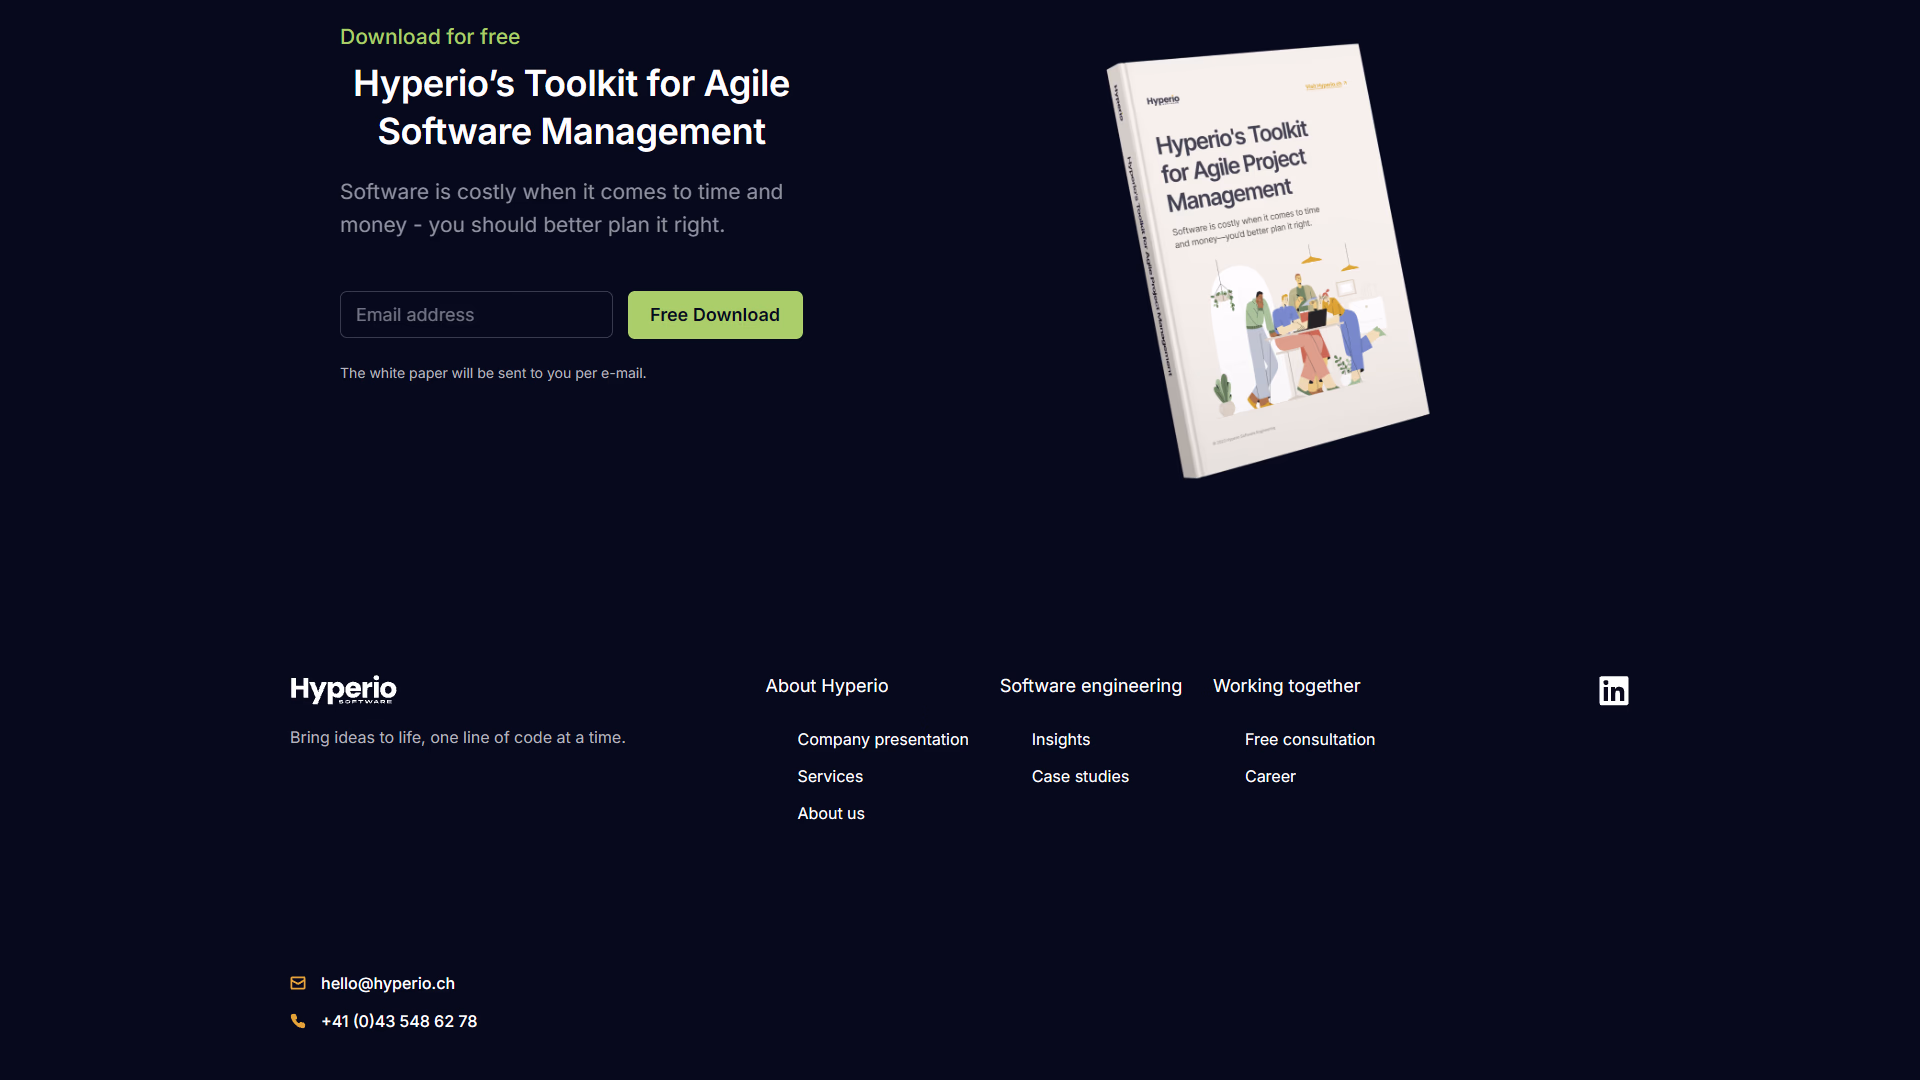1920x1080 pixels.
Task: Open the Free consultation link
Action: (1310, 740)
